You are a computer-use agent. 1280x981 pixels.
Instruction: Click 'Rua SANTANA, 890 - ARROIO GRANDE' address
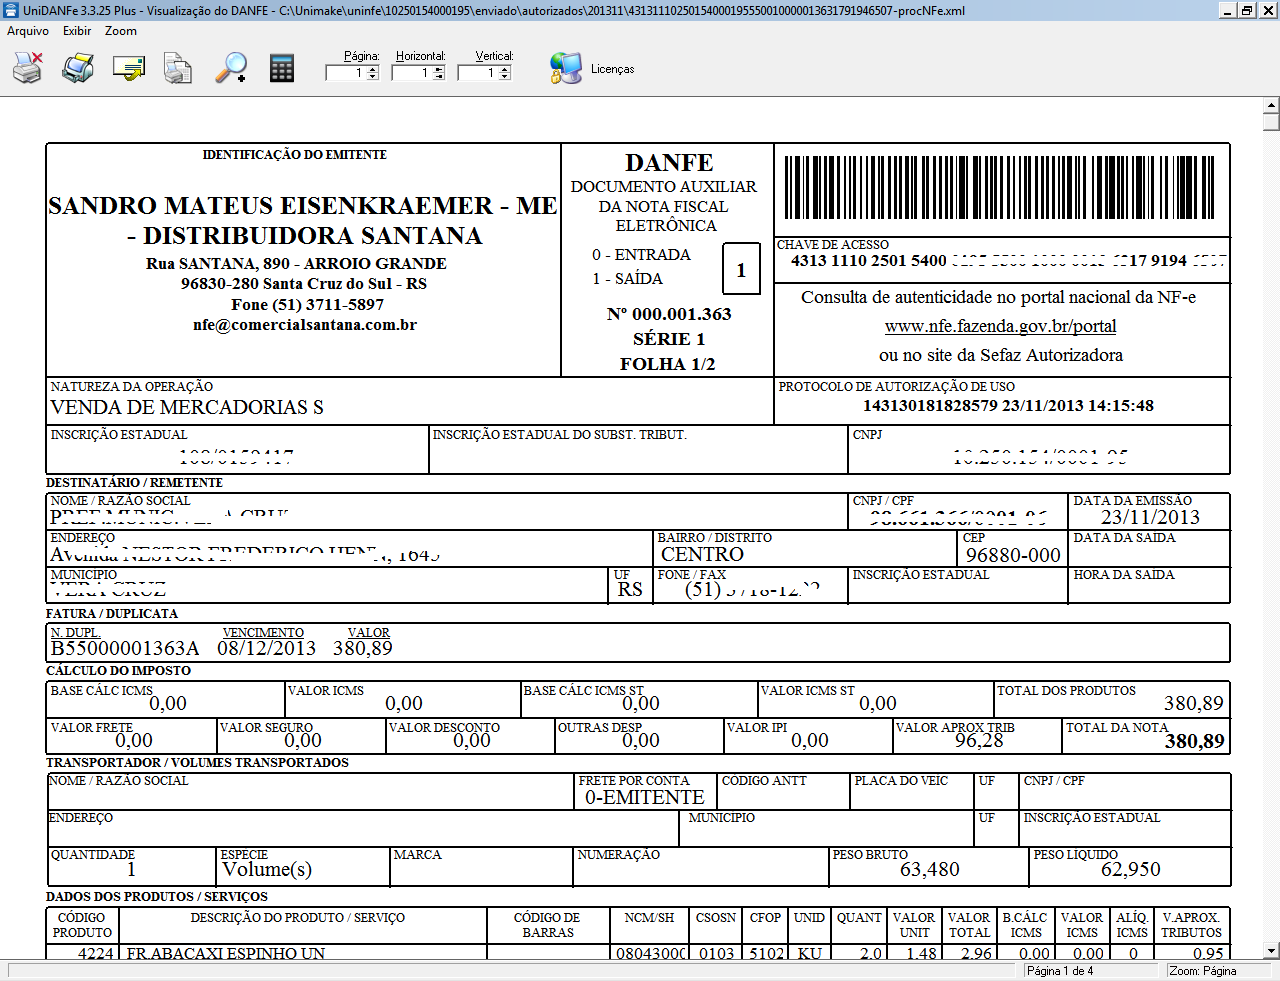pyautogui.click(x=296, y=264)
